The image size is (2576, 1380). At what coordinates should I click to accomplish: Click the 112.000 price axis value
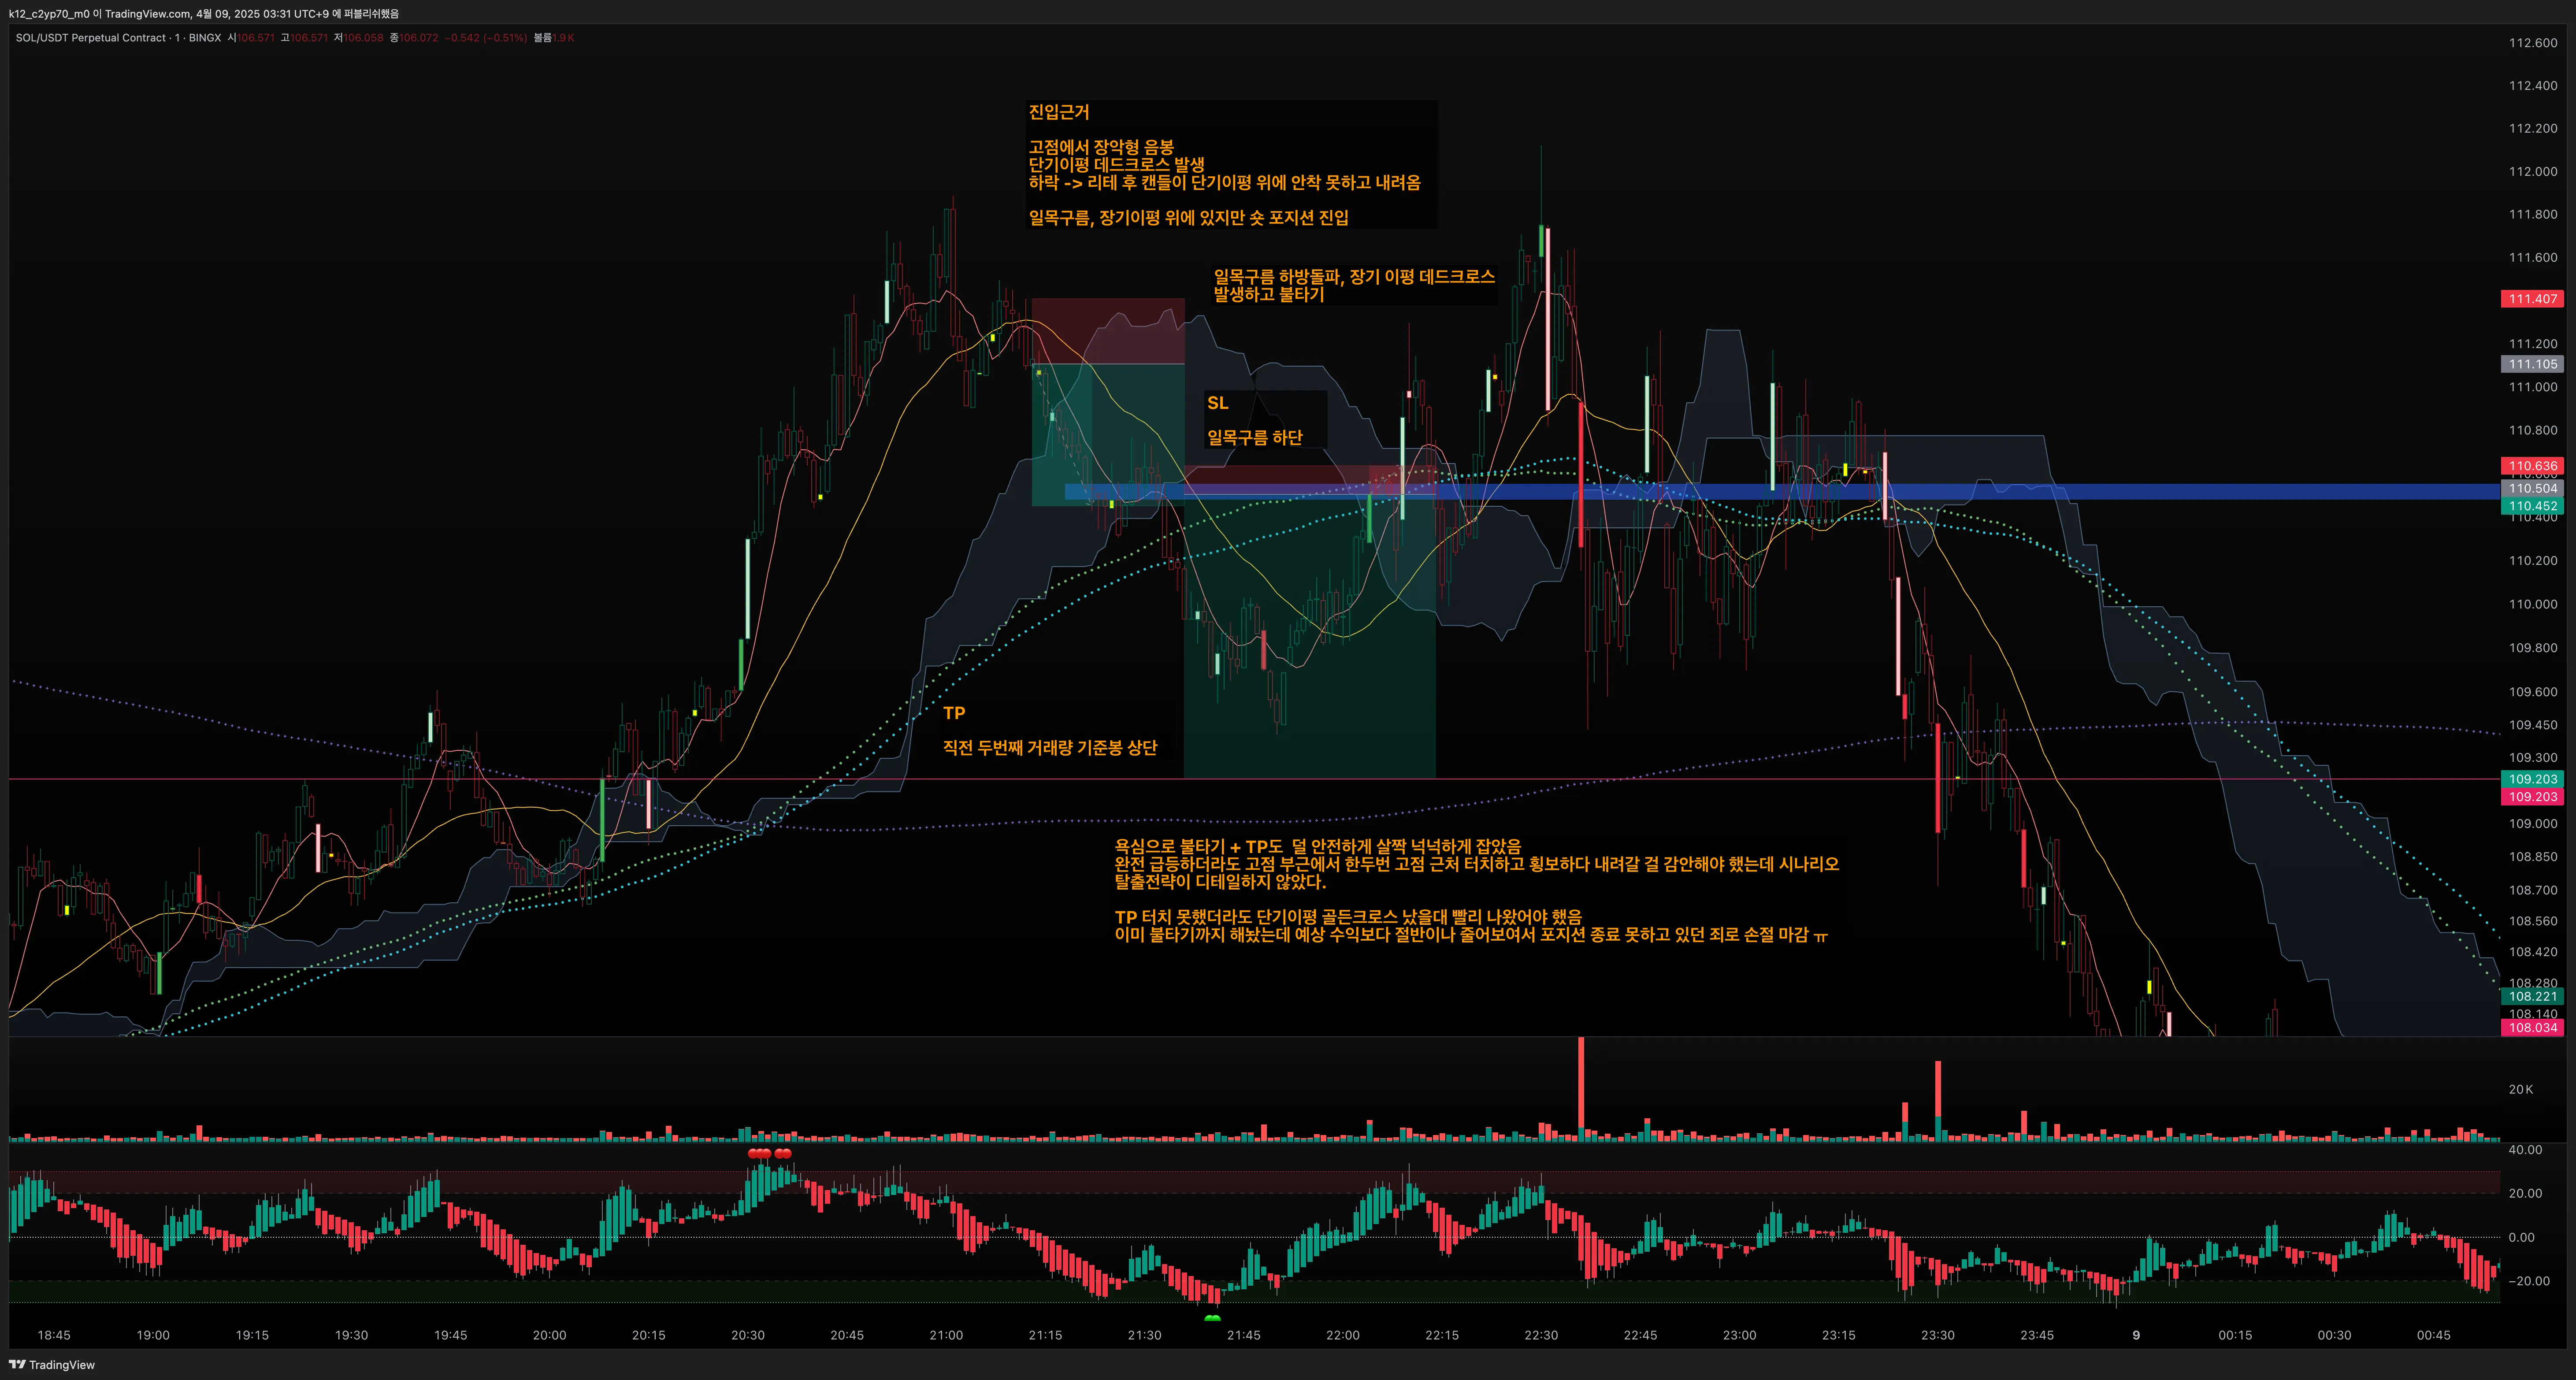pyautogui.click(x=2532, y=172)
